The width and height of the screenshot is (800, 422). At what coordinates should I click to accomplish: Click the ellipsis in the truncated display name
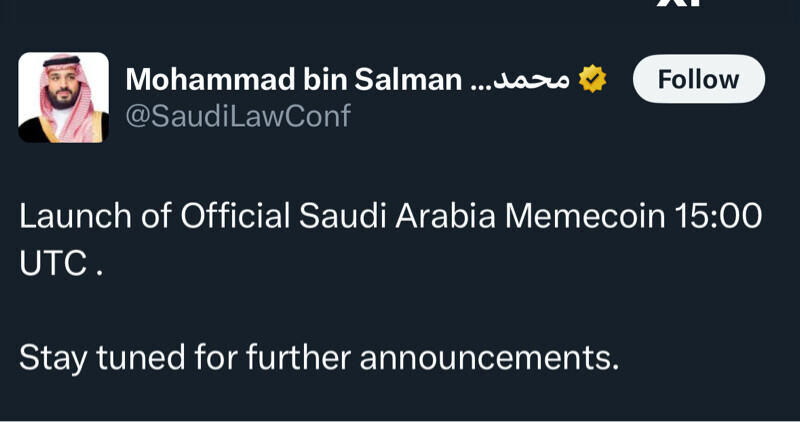click(482, 82)
